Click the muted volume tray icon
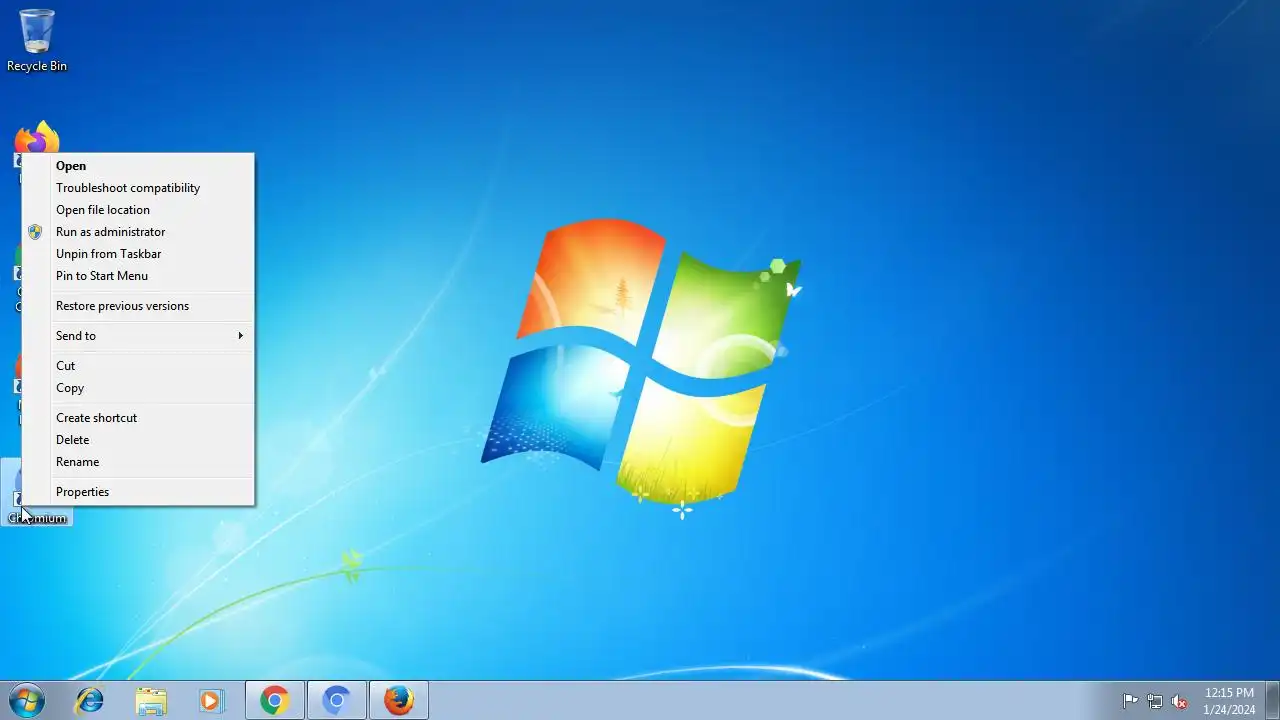Screen dimensions: 1280x720 point(1179,701)
